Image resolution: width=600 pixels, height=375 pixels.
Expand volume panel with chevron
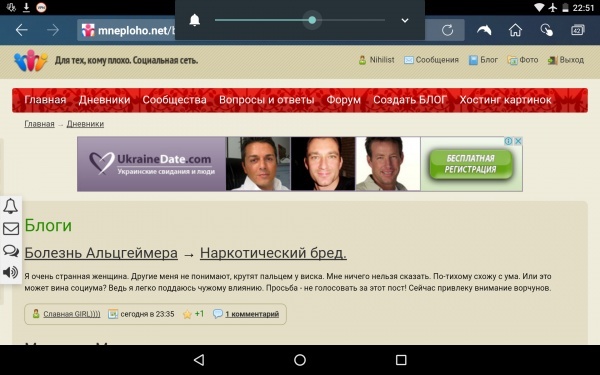405,20
